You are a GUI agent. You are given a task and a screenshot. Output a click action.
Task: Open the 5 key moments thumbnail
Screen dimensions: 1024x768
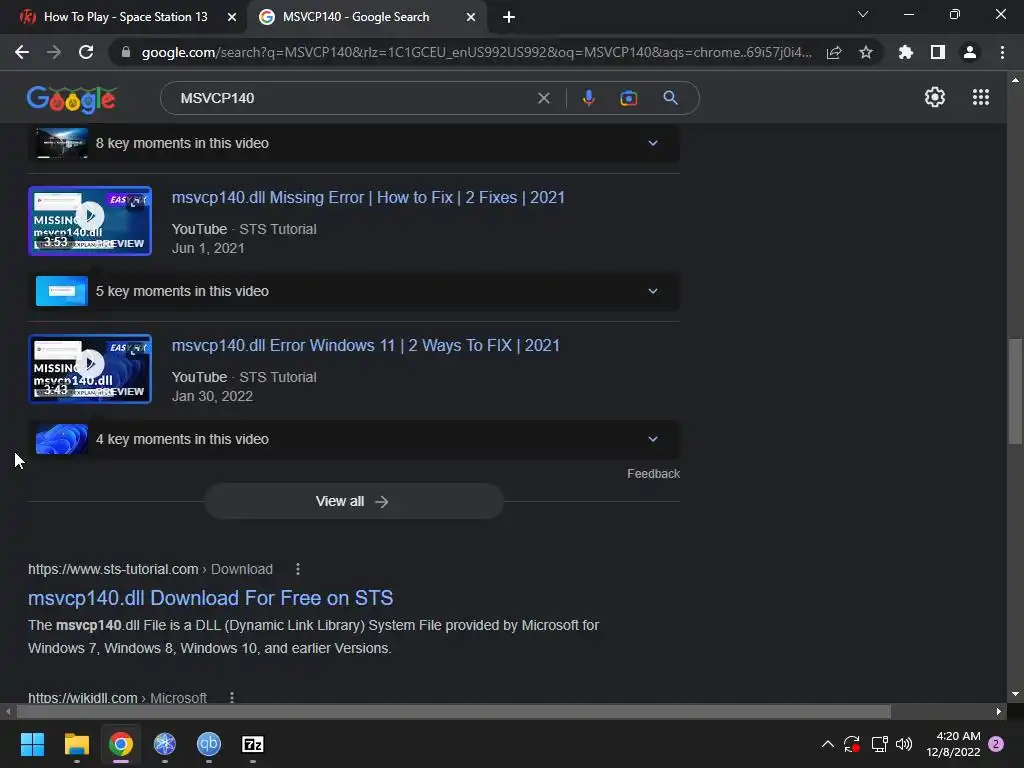pyautogui.click(x=61, y=291)
